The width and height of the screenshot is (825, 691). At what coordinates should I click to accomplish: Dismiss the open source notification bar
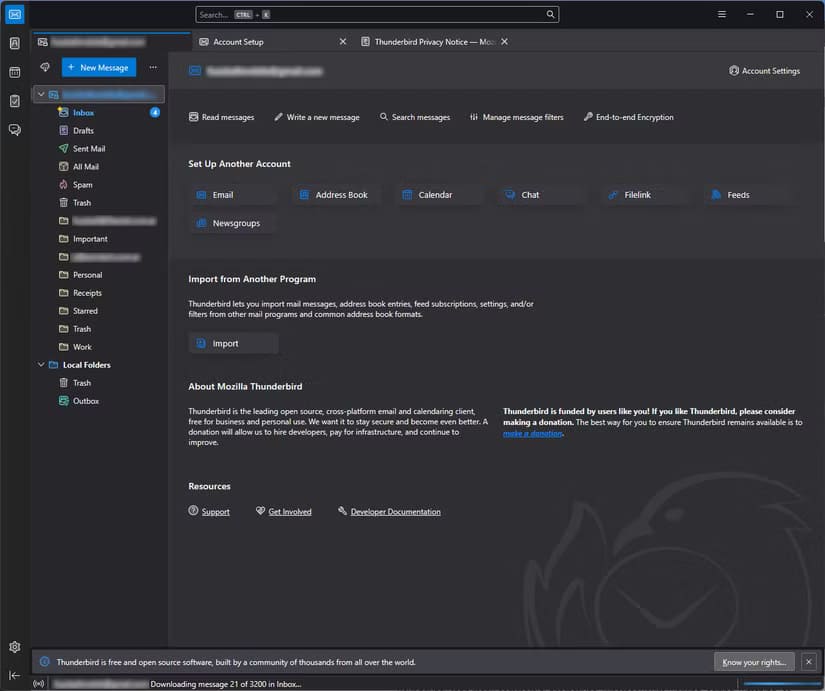[809, 662]
